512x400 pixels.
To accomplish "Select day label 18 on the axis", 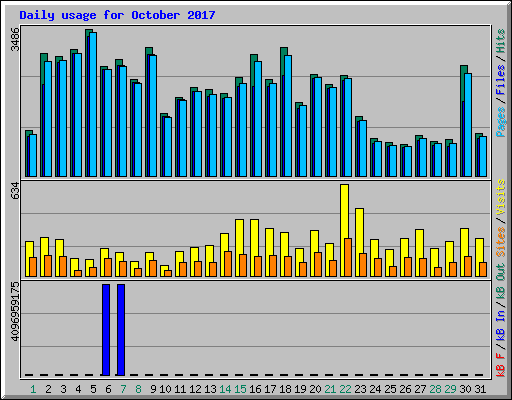I will (285, 389).
